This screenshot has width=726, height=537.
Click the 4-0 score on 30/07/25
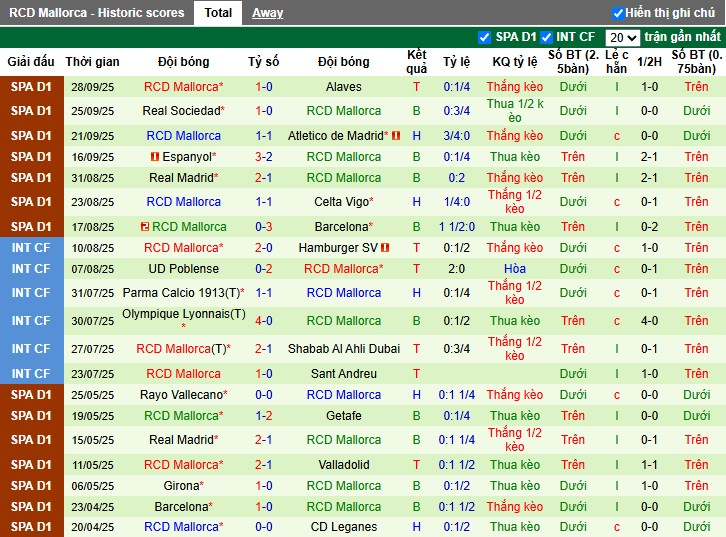pos(263,321)
